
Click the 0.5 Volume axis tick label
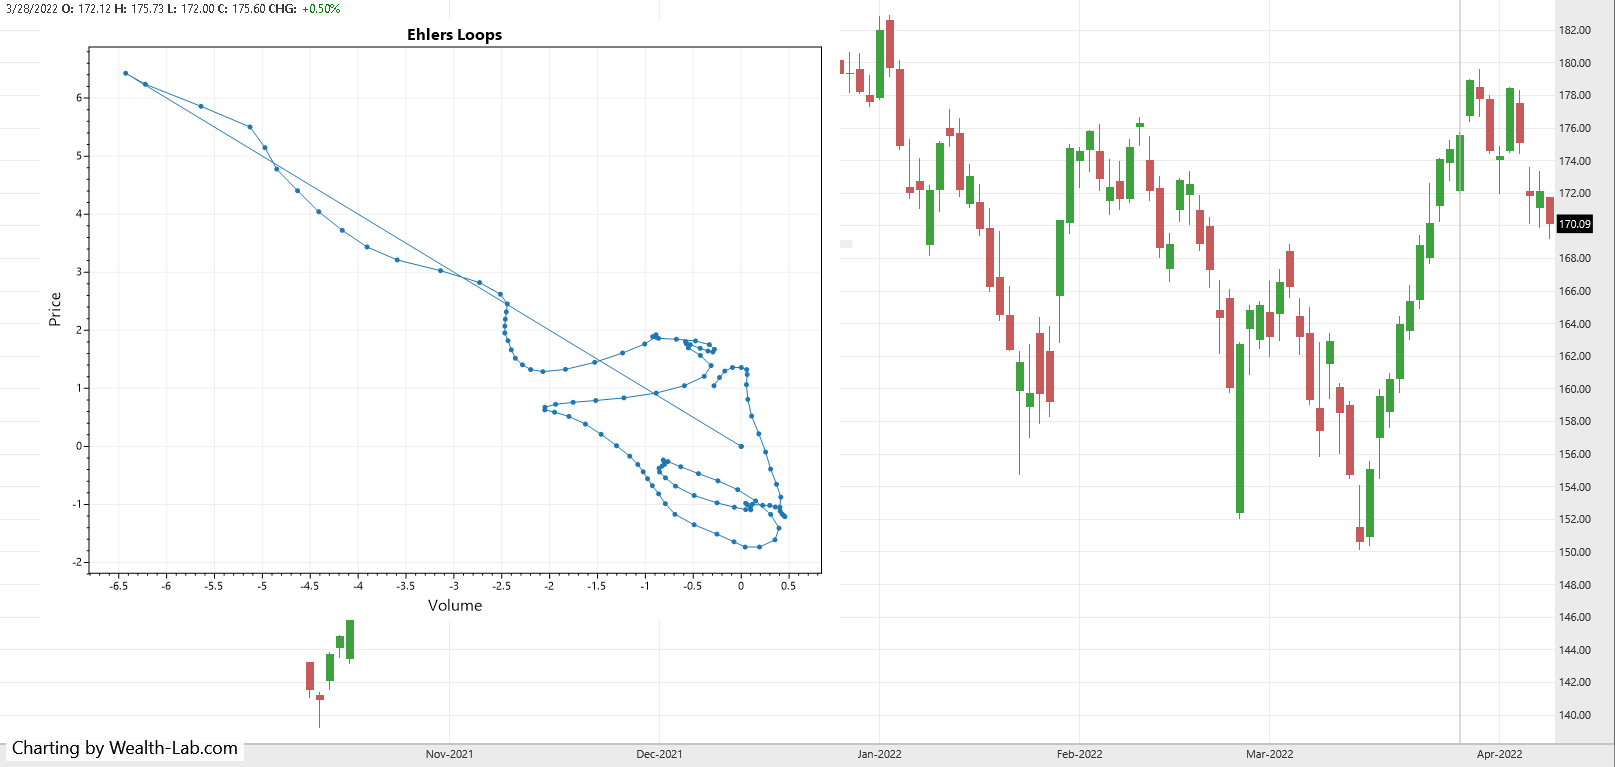[x=788, y=586]
